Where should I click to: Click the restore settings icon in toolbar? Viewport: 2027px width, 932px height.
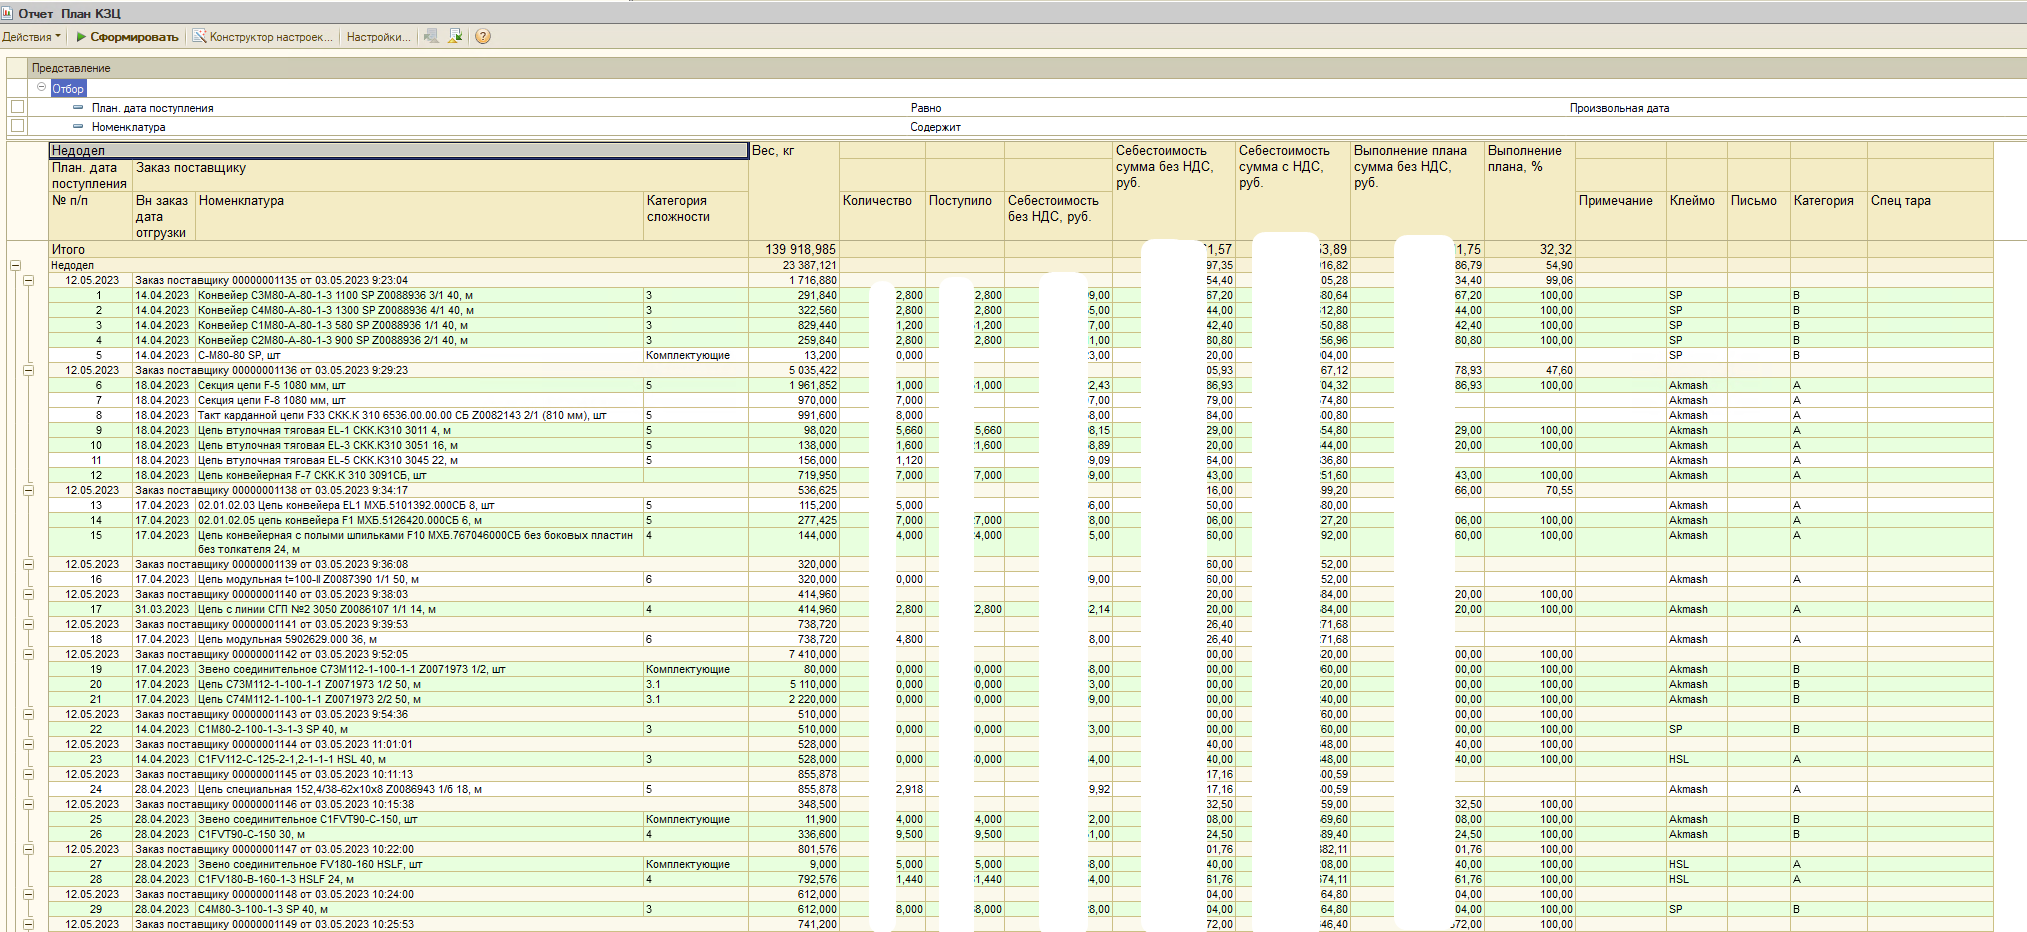click(431, 36)
